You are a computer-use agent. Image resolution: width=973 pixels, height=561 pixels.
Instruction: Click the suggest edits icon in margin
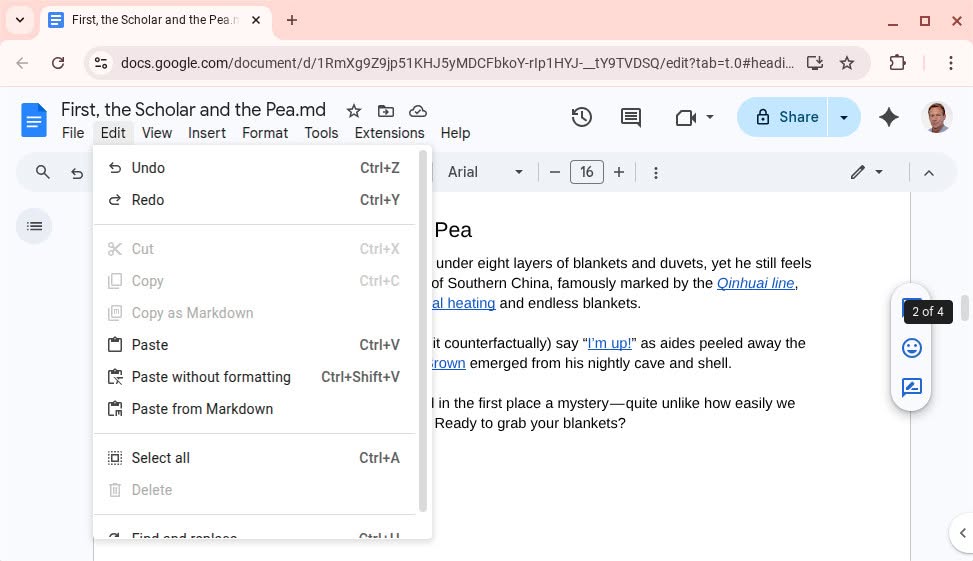click(912, 387)
